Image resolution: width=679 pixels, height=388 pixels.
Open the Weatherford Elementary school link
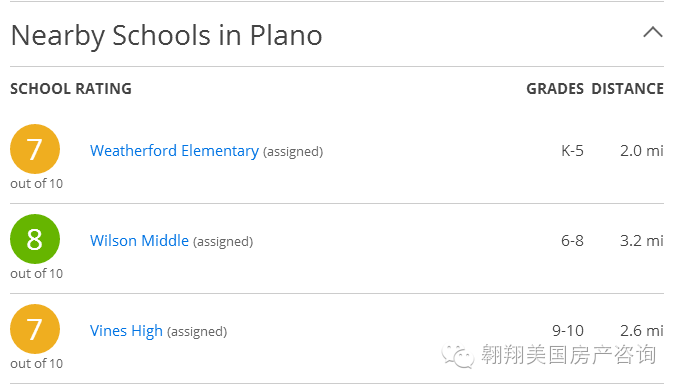(x=174, y=151)
